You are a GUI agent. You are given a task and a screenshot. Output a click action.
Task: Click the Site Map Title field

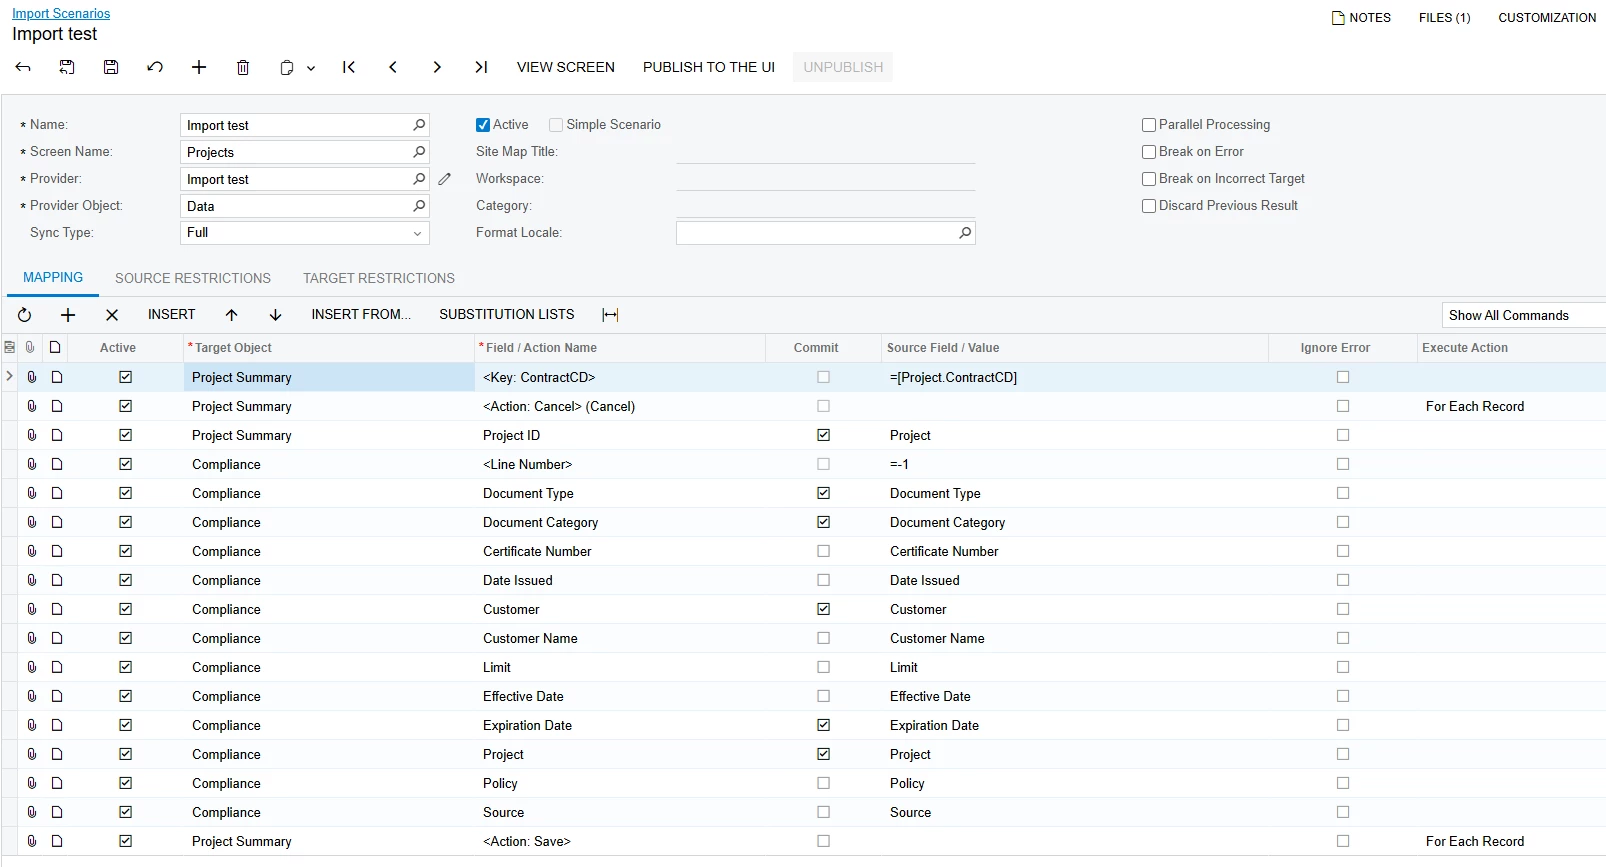[x=826, y=152]
